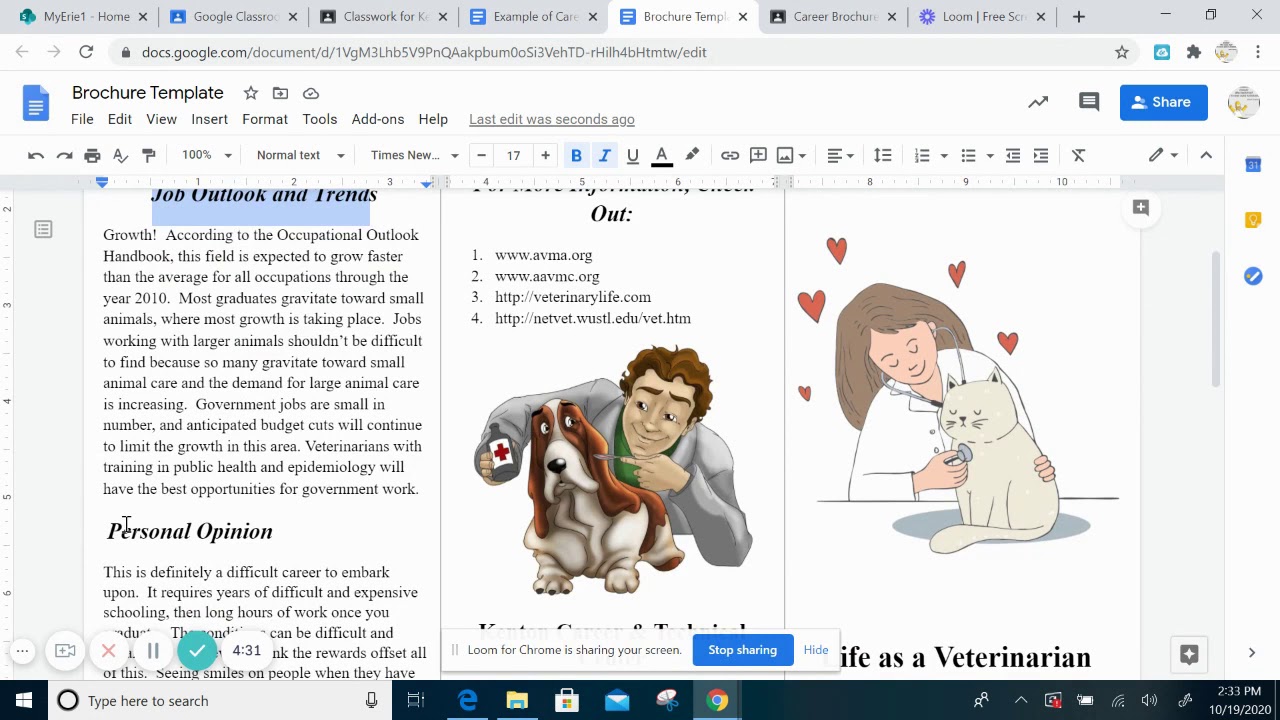The image size is (1280, 720).
Task: Click the add comment toolbar icon
Action: point(758,155)
